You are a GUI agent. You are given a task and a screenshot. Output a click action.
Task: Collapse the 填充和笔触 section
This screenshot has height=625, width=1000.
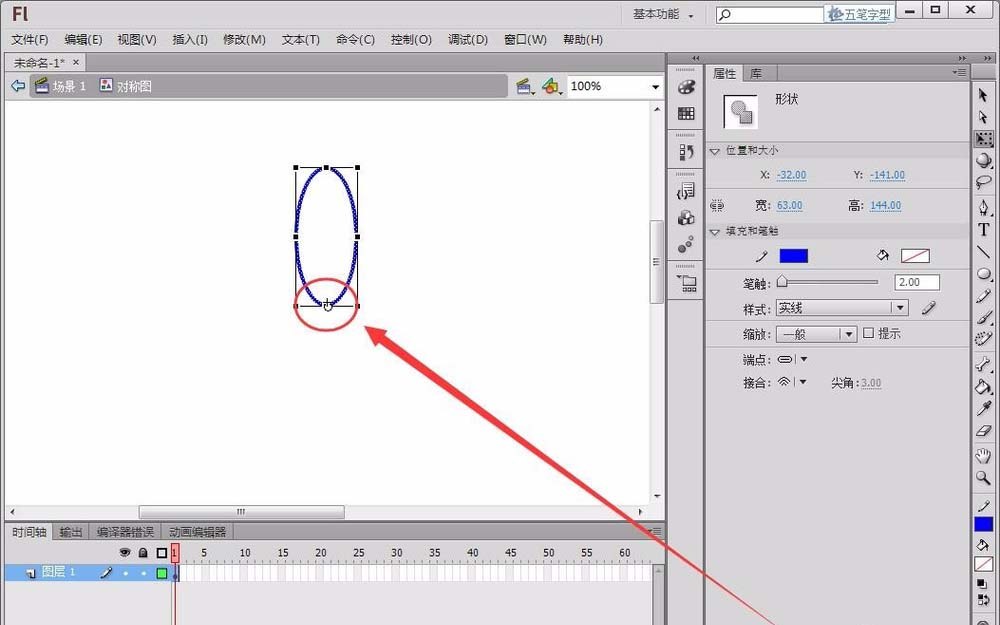click(714, 232)
